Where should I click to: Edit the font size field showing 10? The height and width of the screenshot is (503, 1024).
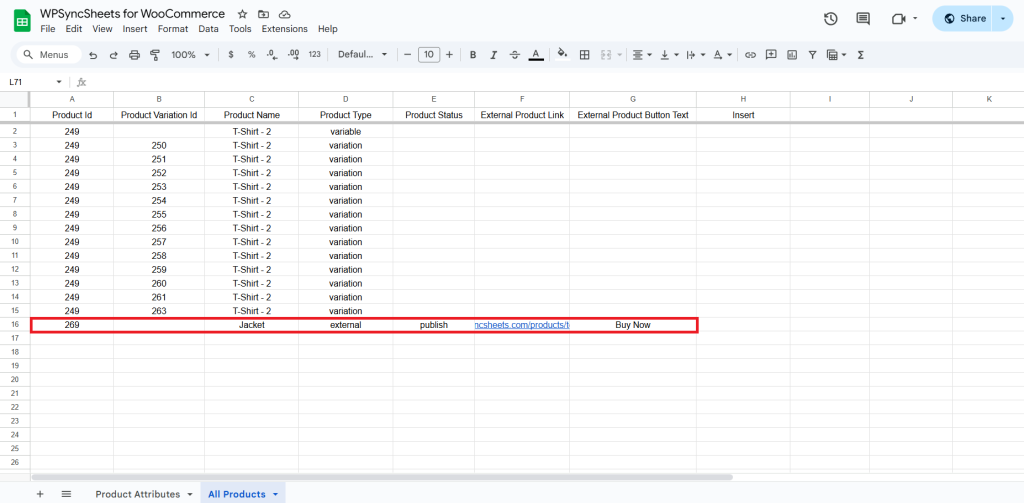point(428,55)
